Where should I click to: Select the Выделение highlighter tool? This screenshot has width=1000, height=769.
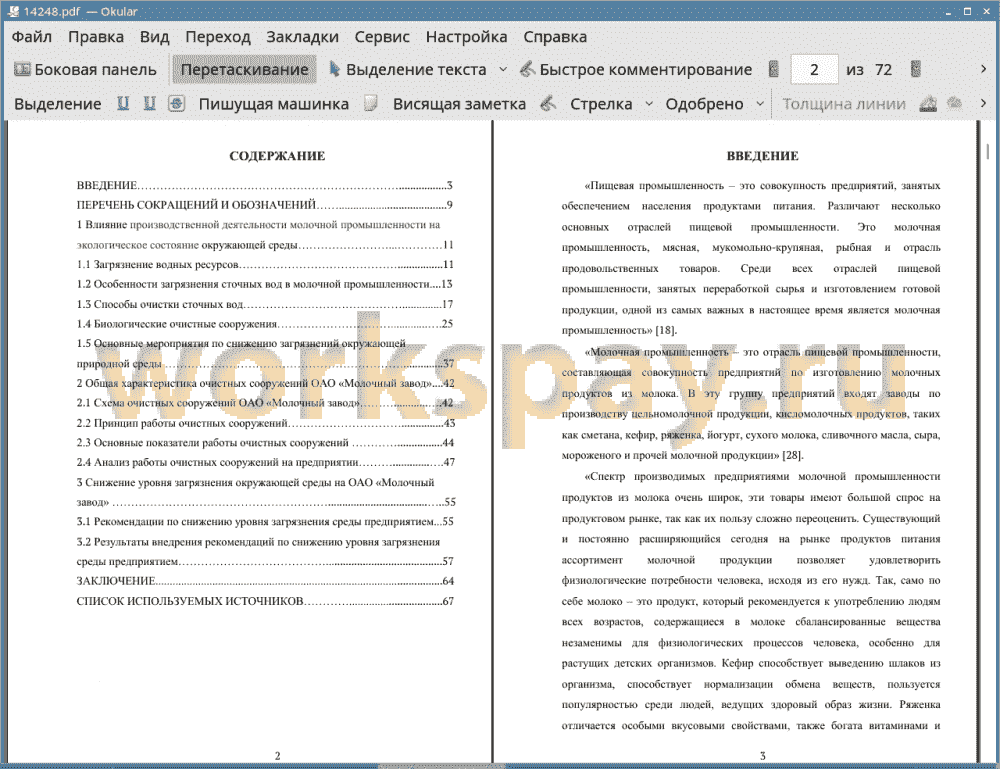click(57, 104)
